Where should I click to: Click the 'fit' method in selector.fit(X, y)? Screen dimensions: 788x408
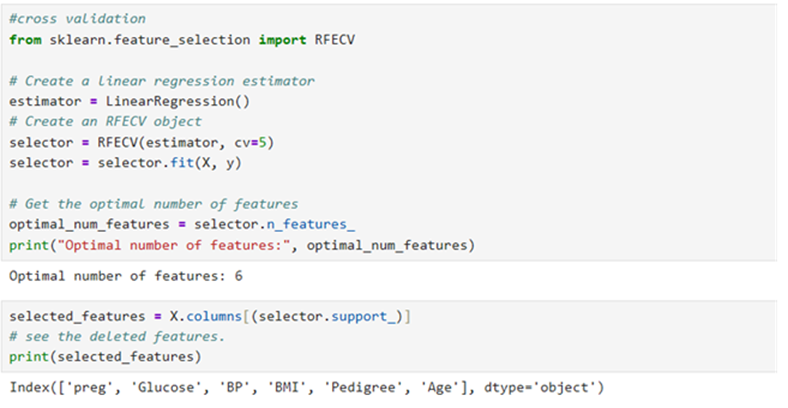(163, 162)
